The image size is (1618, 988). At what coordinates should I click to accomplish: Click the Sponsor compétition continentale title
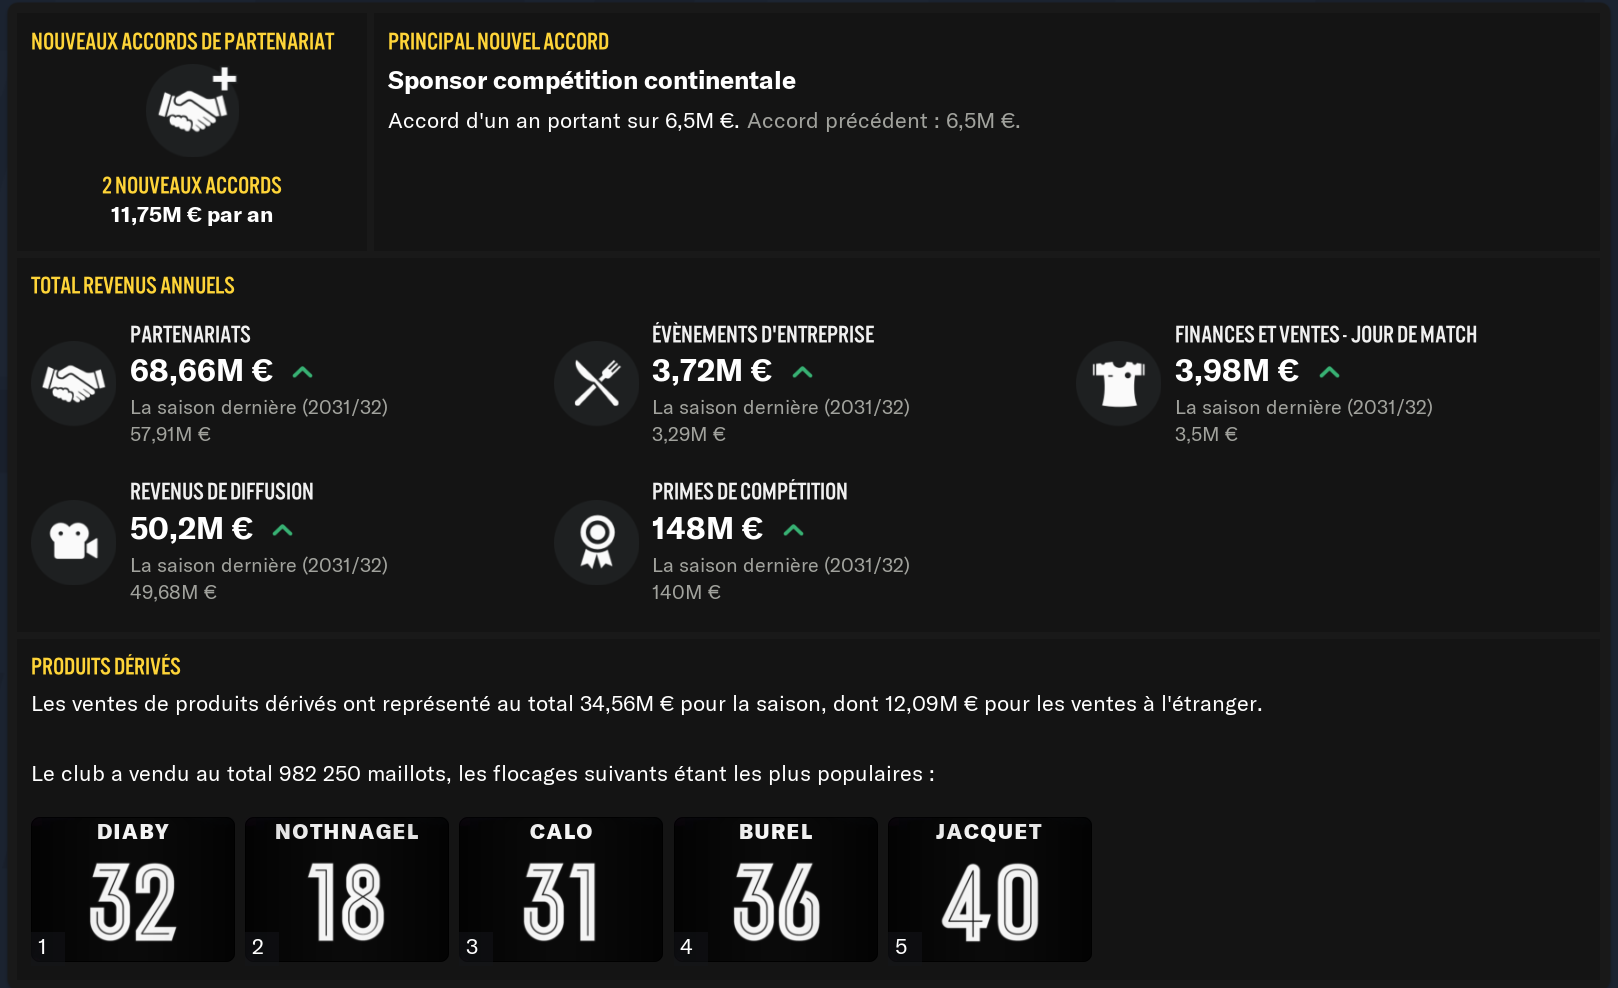(591, 81)
